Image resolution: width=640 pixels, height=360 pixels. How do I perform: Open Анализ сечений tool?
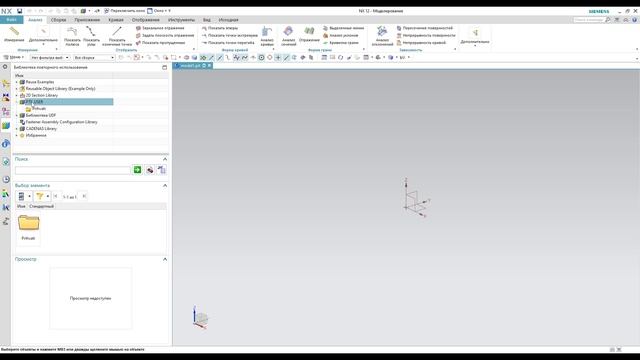289,36
